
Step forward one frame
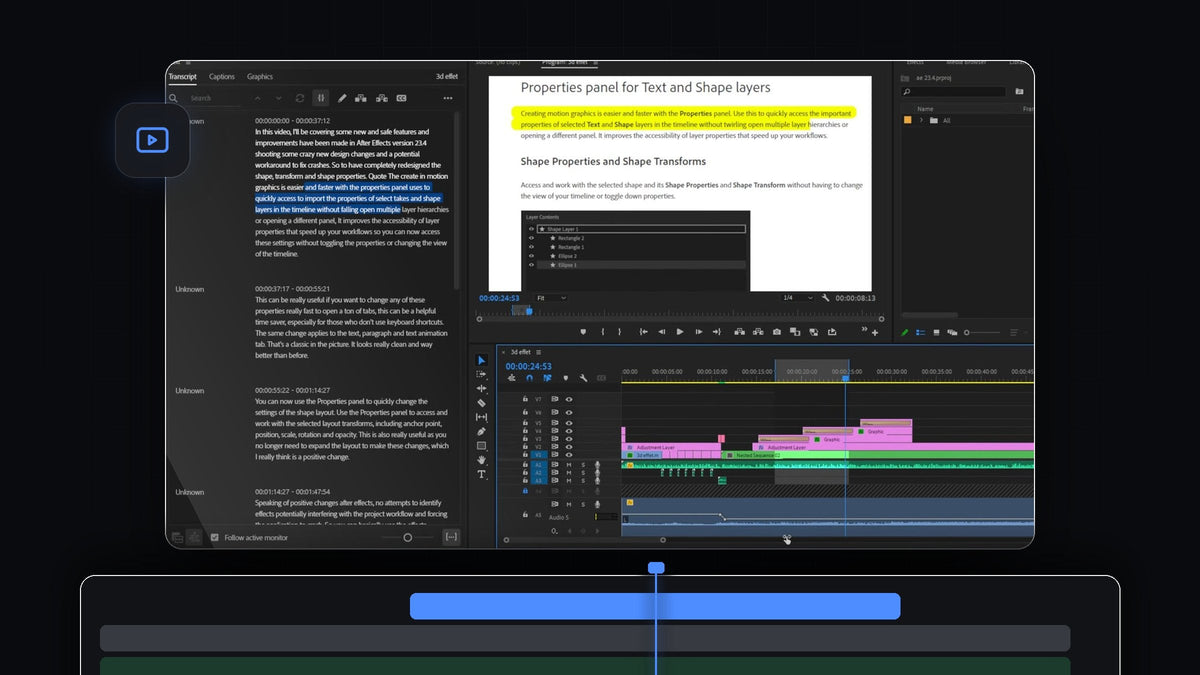pyautogui.click(x=699, y=332)
